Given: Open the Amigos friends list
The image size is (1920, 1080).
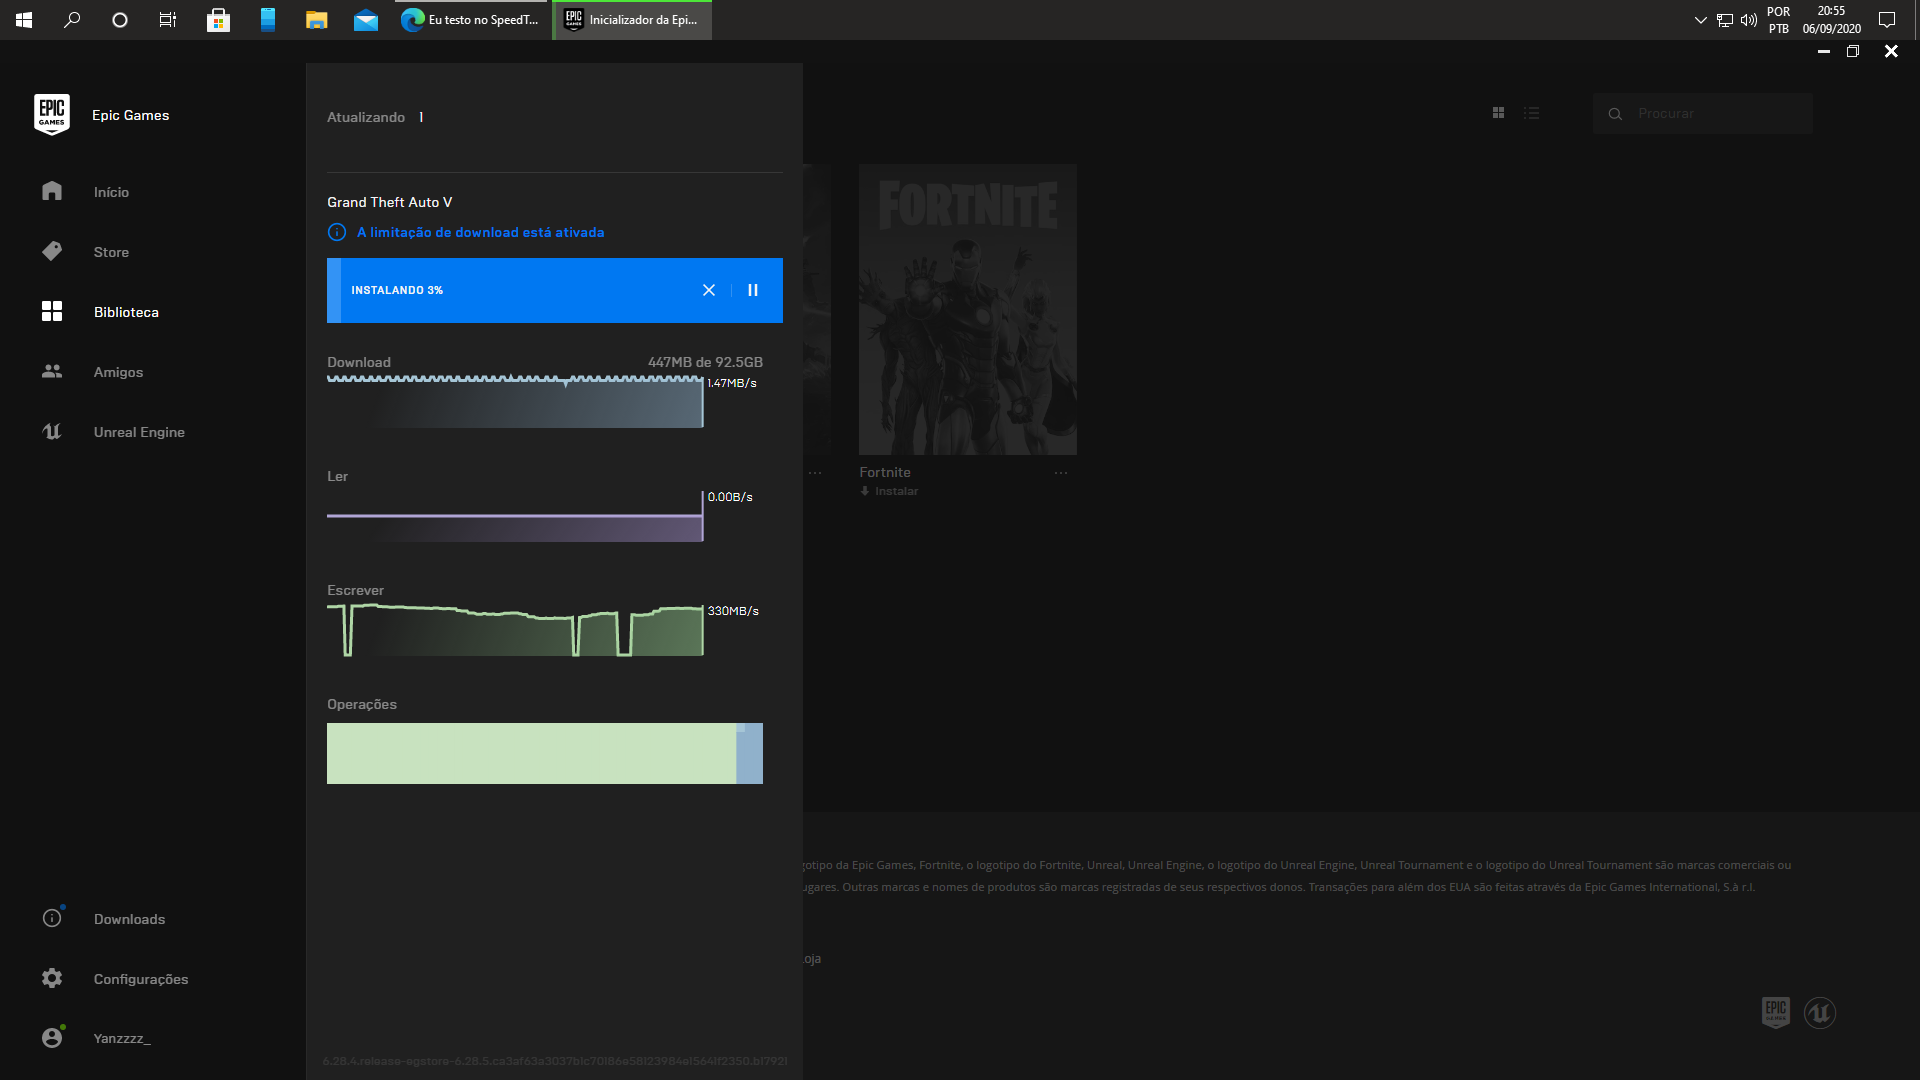Looking at the screenshot, I should (118, 372).
